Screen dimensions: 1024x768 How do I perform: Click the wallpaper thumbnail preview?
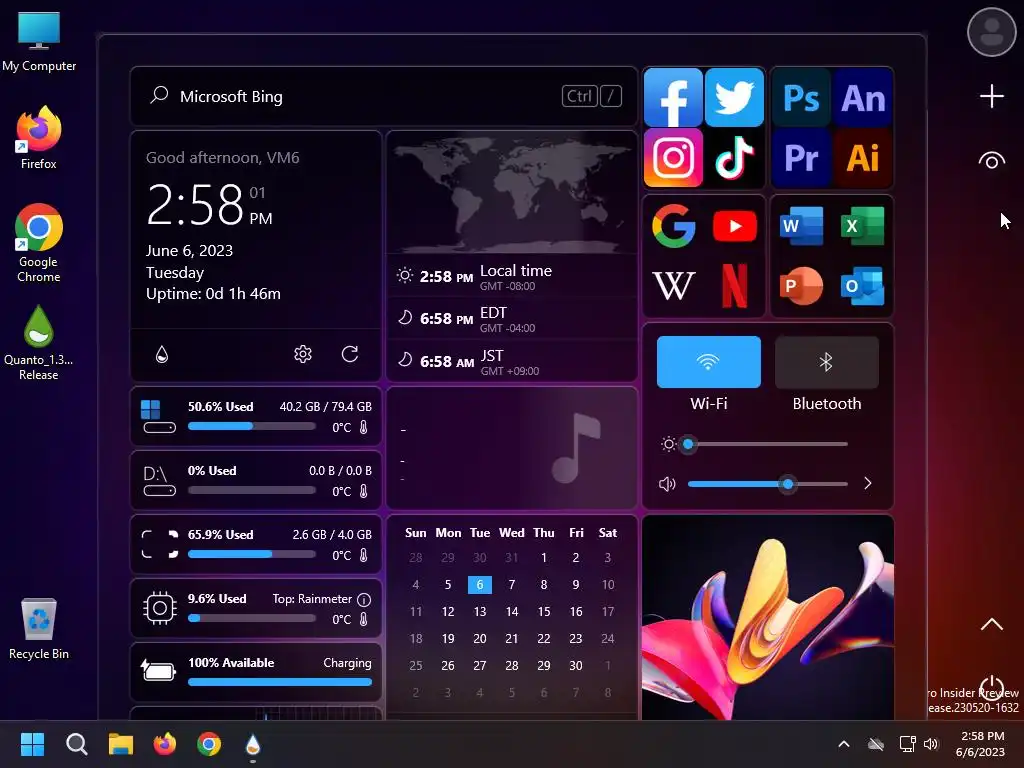coord(767,618)
